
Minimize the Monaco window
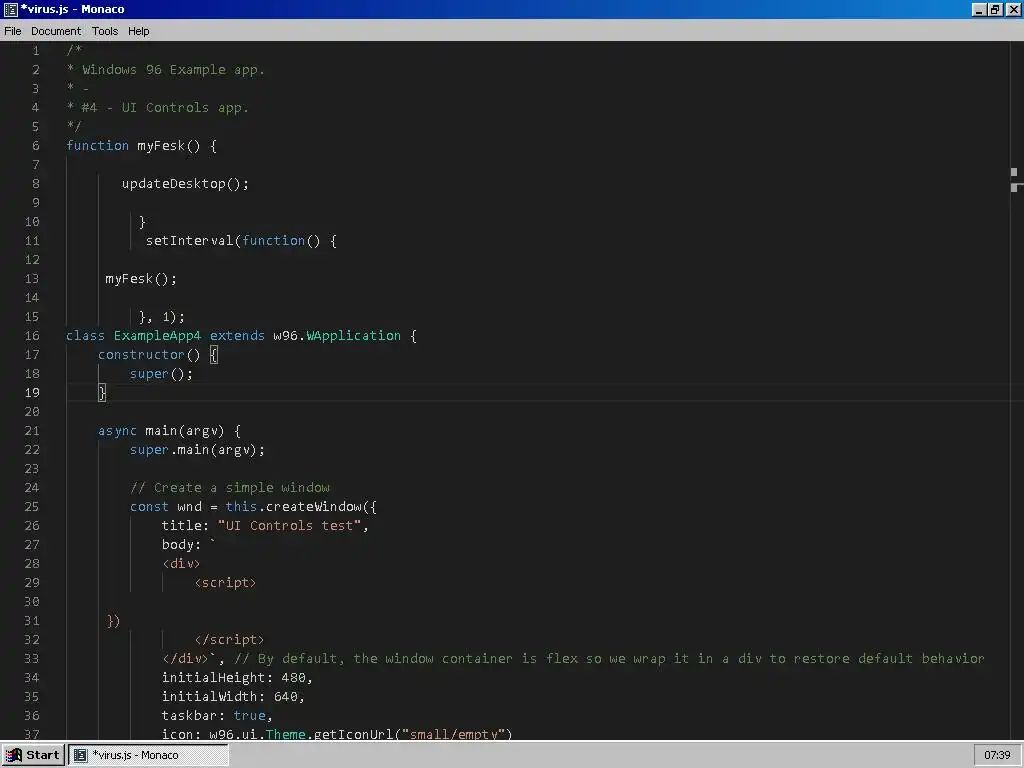coord(978,9)
